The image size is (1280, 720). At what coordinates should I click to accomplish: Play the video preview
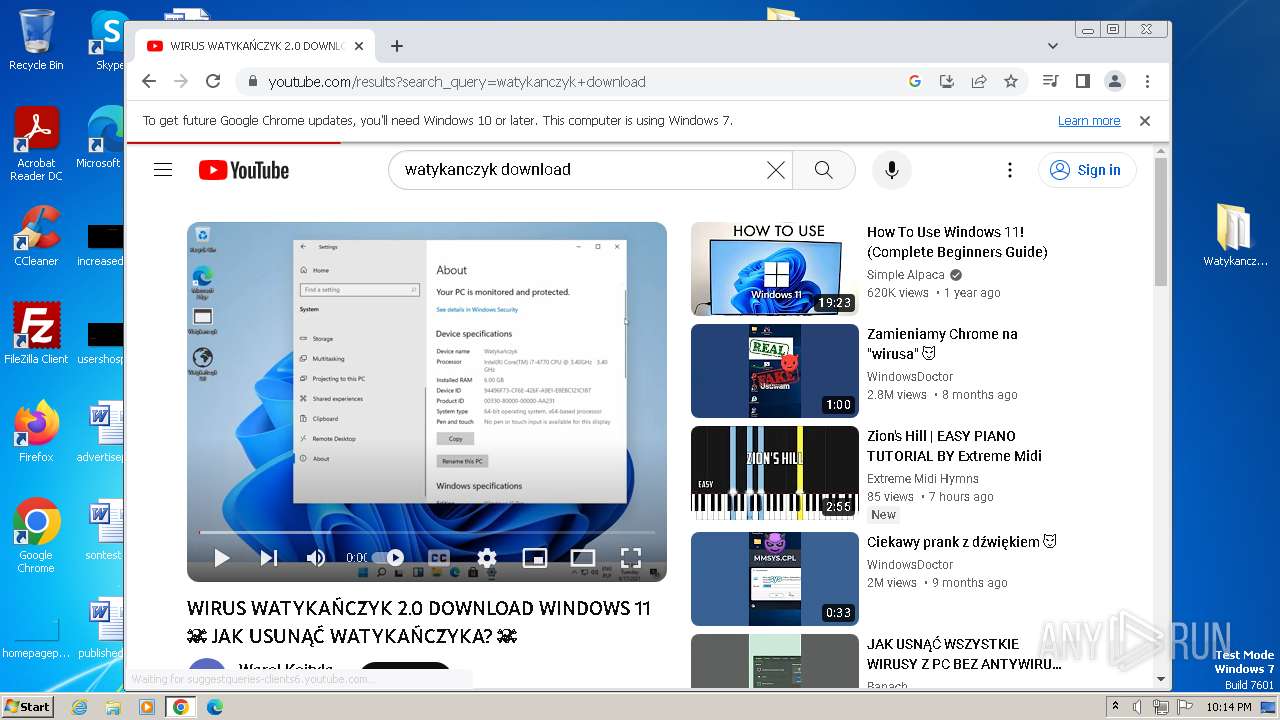click(x=222, y=558)
